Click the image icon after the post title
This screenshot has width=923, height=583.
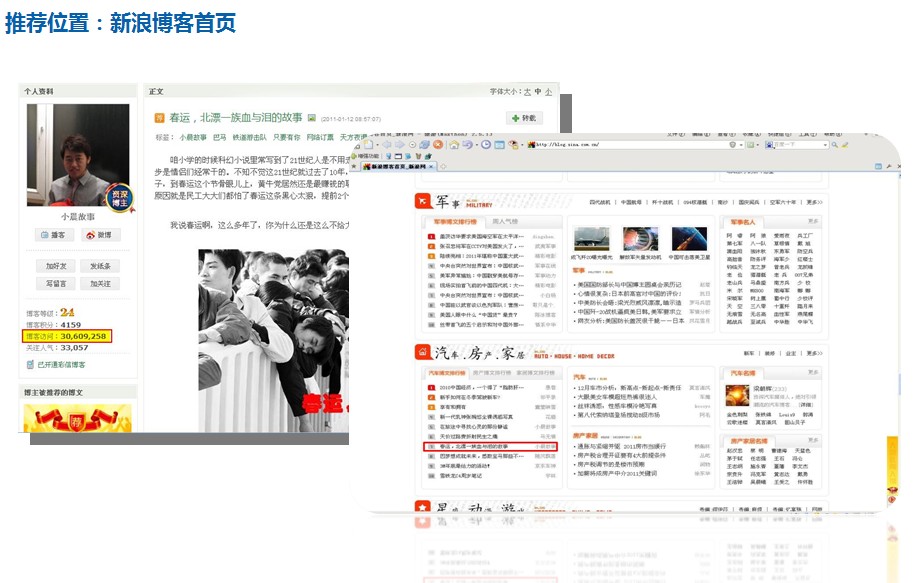click(312, 118)
